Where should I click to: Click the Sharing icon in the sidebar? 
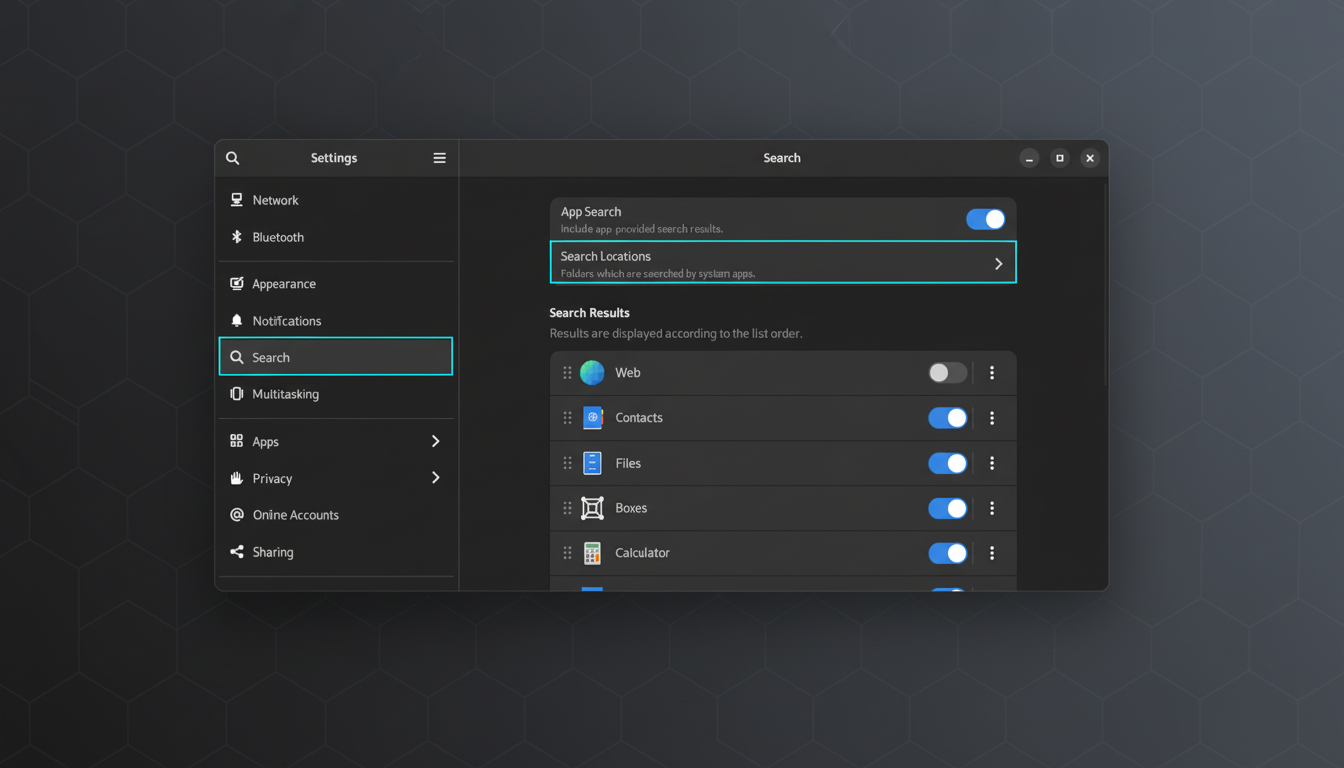[236, 551]
